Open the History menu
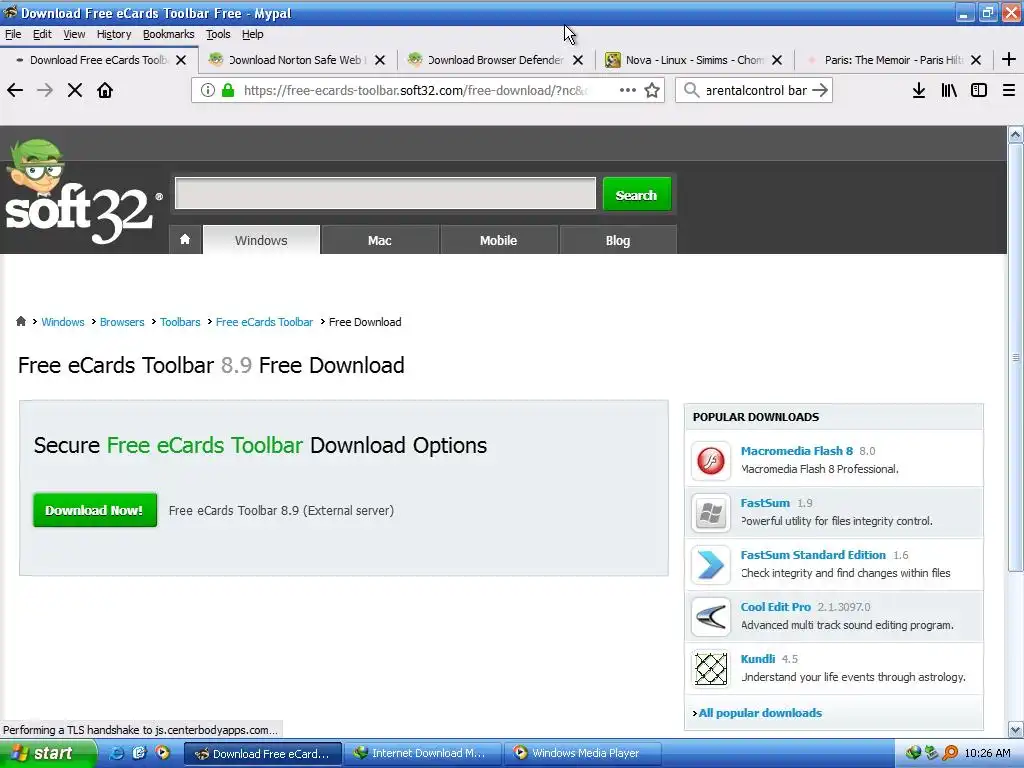1024x768 pixels. pos(114,34)
